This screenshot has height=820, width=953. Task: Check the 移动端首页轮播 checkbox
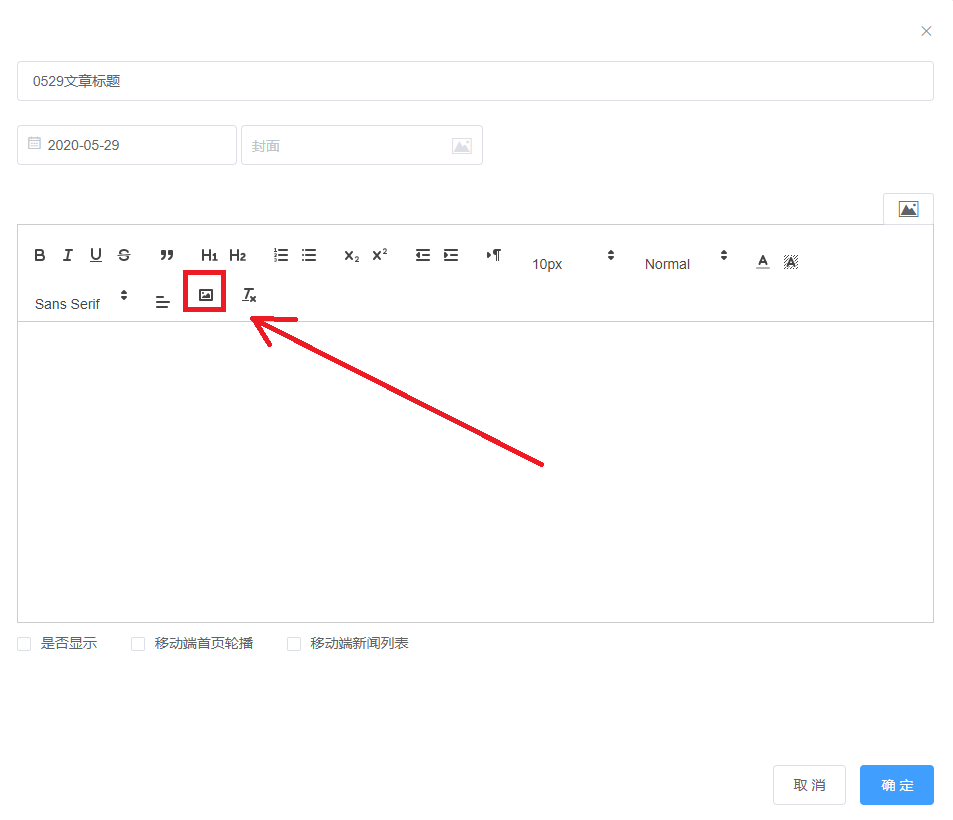point(138,644)
